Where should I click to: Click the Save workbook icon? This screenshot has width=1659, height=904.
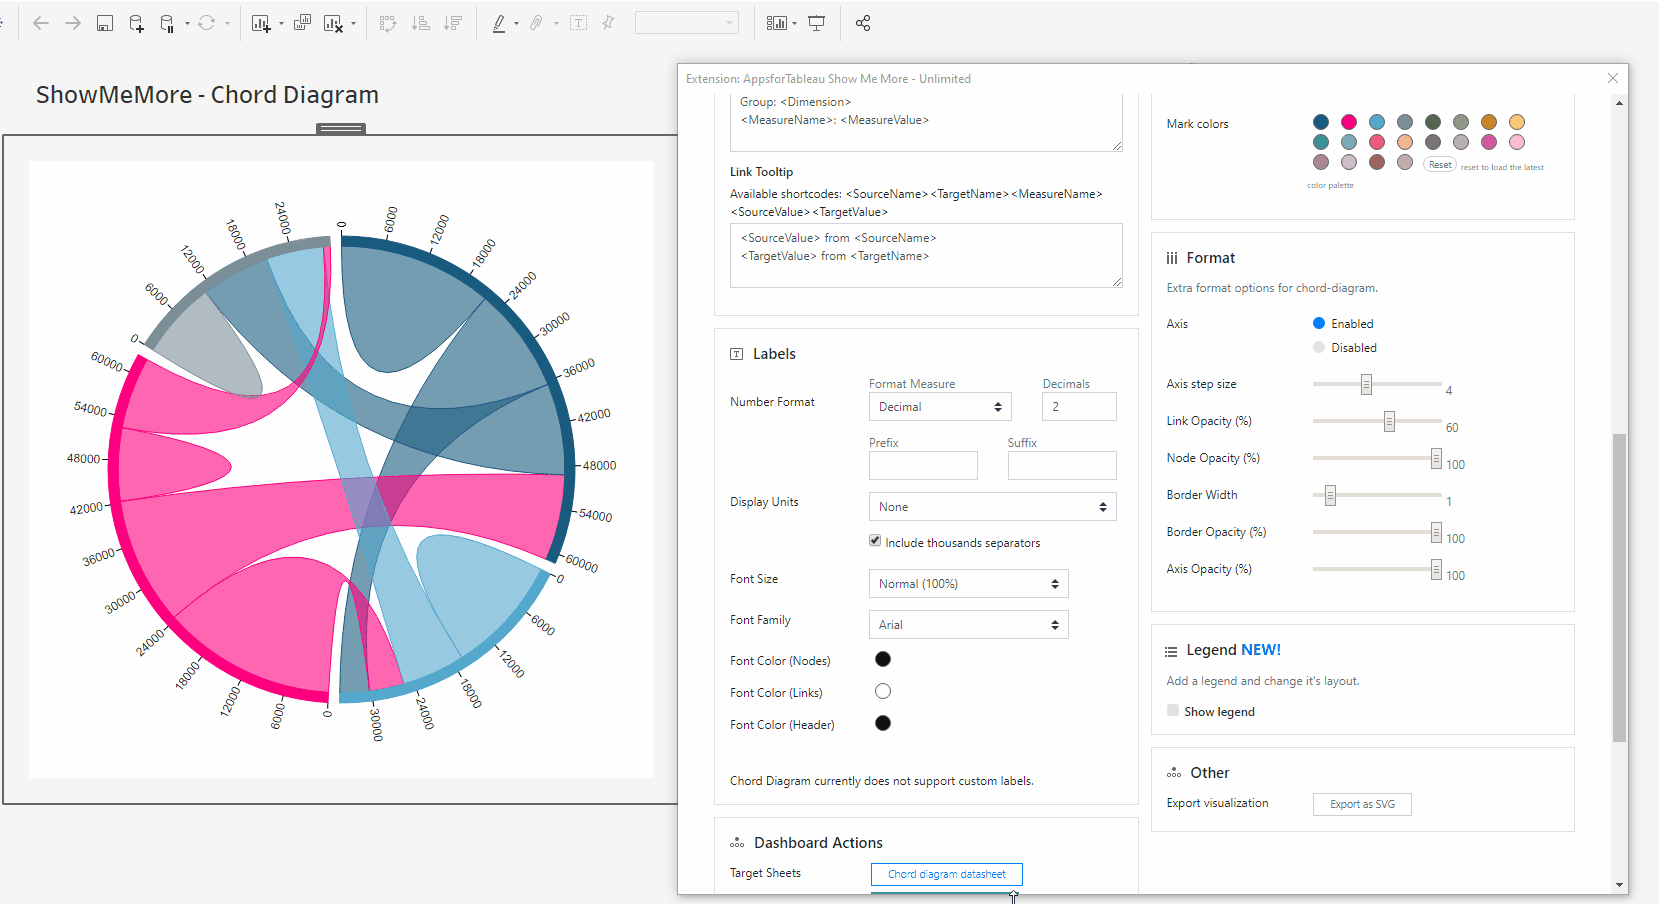[x=105, y=23]
